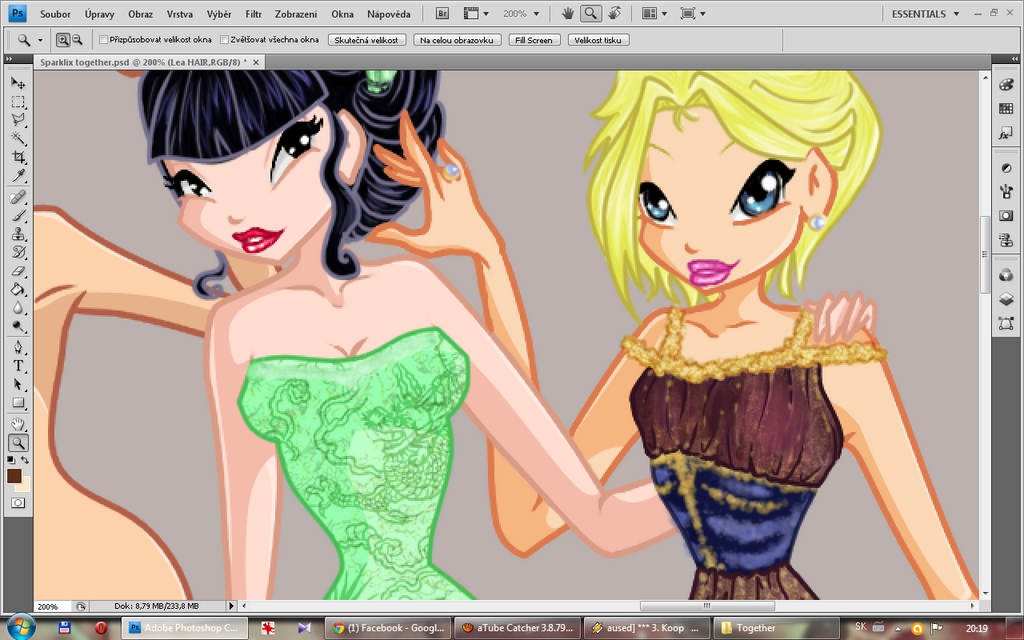Pick the Rotate View tool in the application bar
Image resolution: width=1024 pixels, height=640 pixels.
(614, 13)
